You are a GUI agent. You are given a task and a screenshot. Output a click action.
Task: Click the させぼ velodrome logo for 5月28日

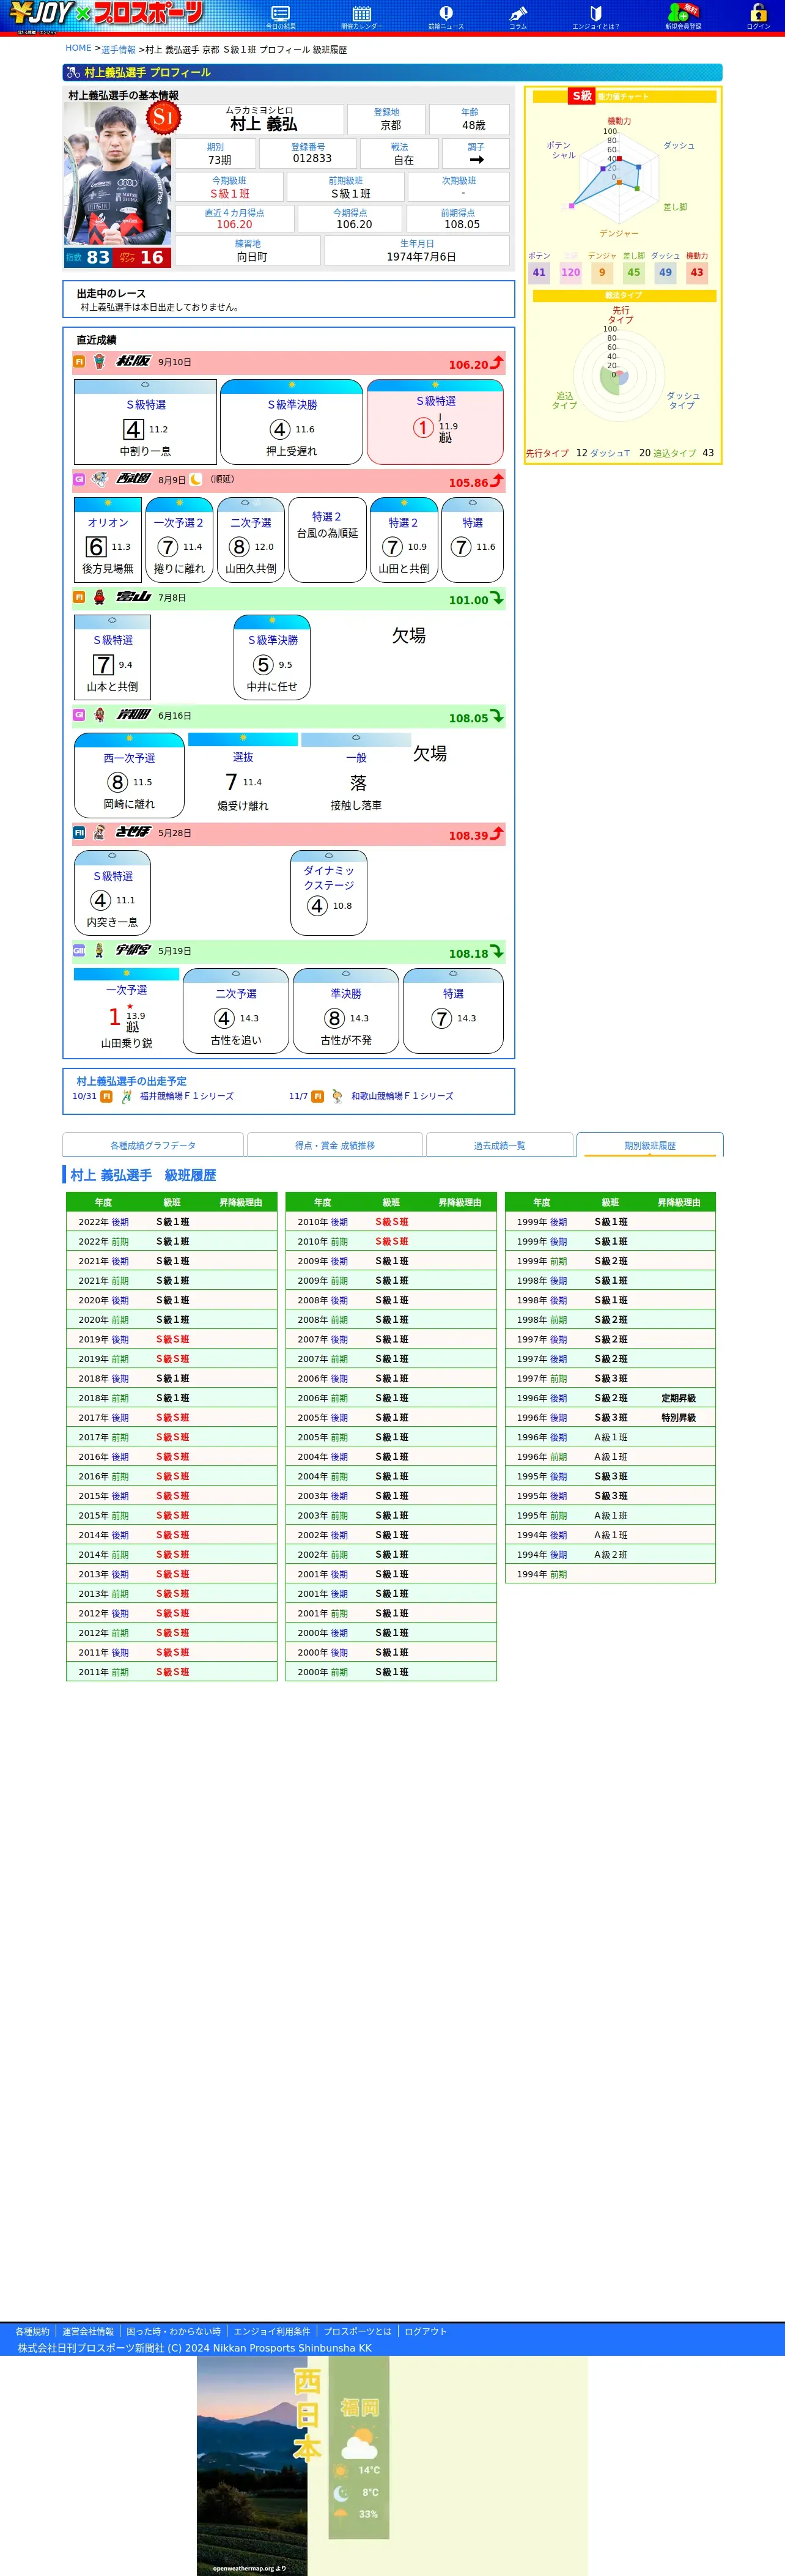[x=133, y=832]
